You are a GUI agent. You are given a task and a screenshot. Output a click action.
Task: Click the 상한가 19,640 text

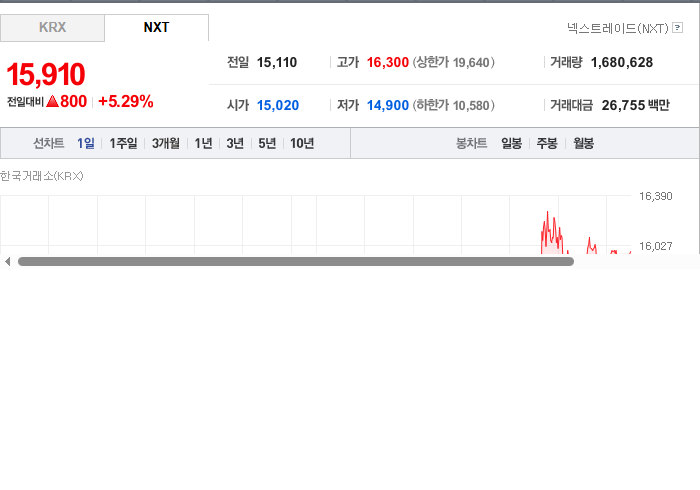click(x=454, y=62)
